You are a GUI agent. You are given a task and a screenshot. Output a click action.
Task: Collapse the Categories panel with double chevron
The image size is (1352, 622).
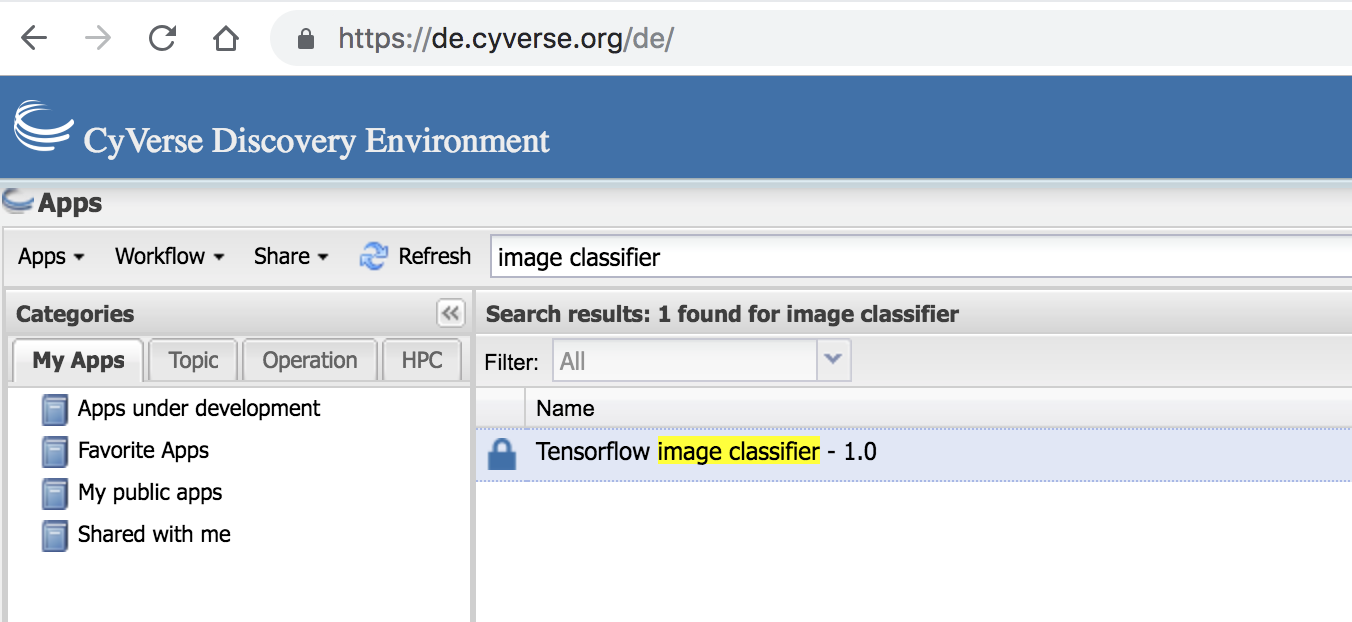[451, 314]
